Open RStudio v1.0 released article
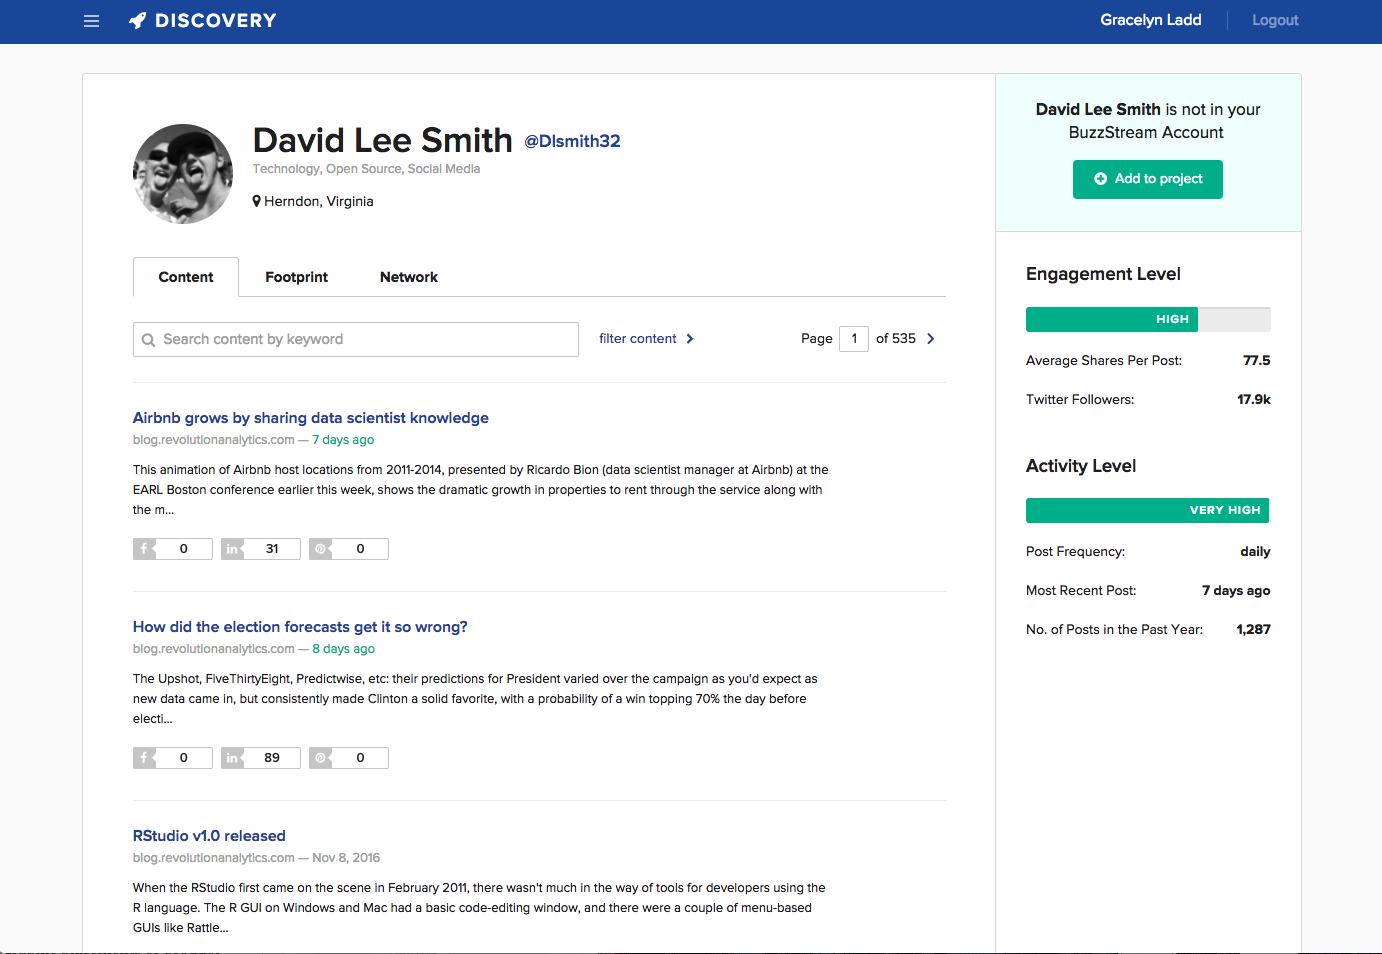 [x=209, y=836]
